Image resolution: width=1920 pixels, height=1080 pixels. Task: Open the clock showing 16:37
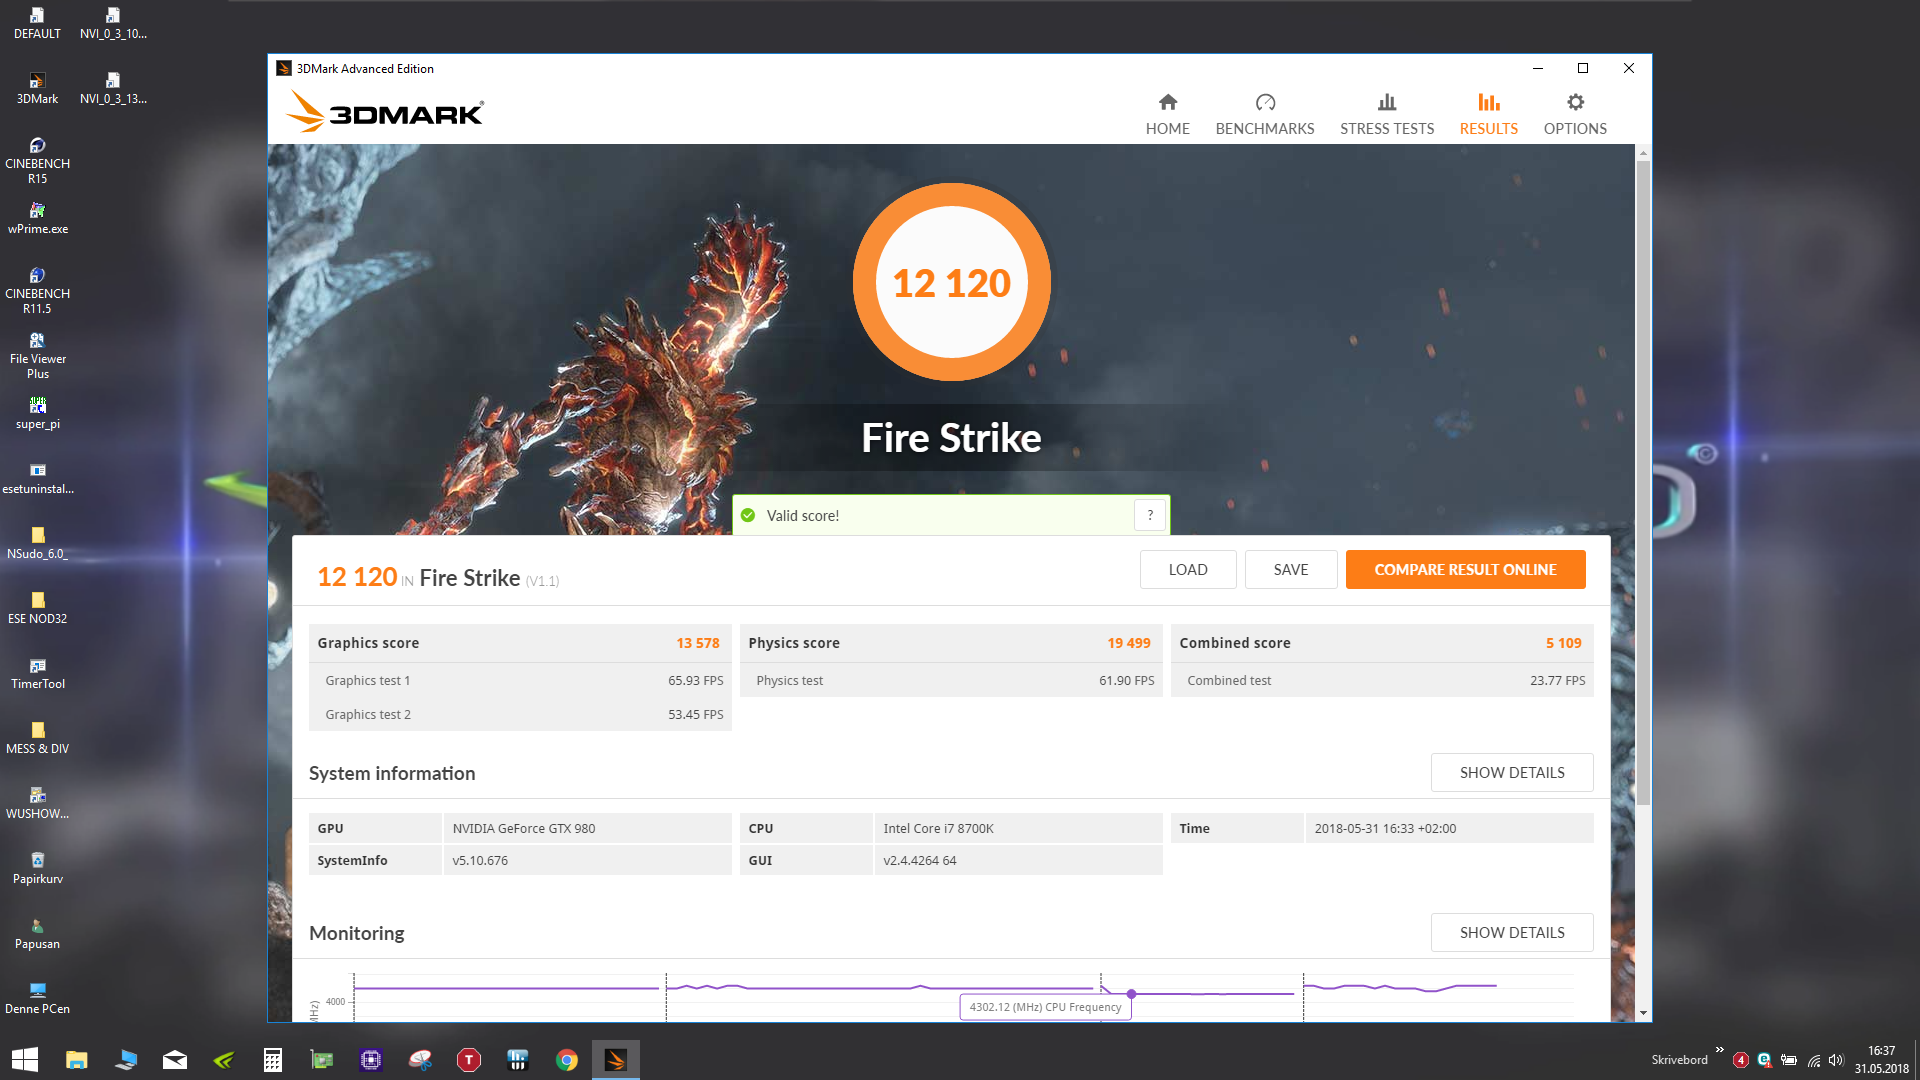point(1881,1060)
